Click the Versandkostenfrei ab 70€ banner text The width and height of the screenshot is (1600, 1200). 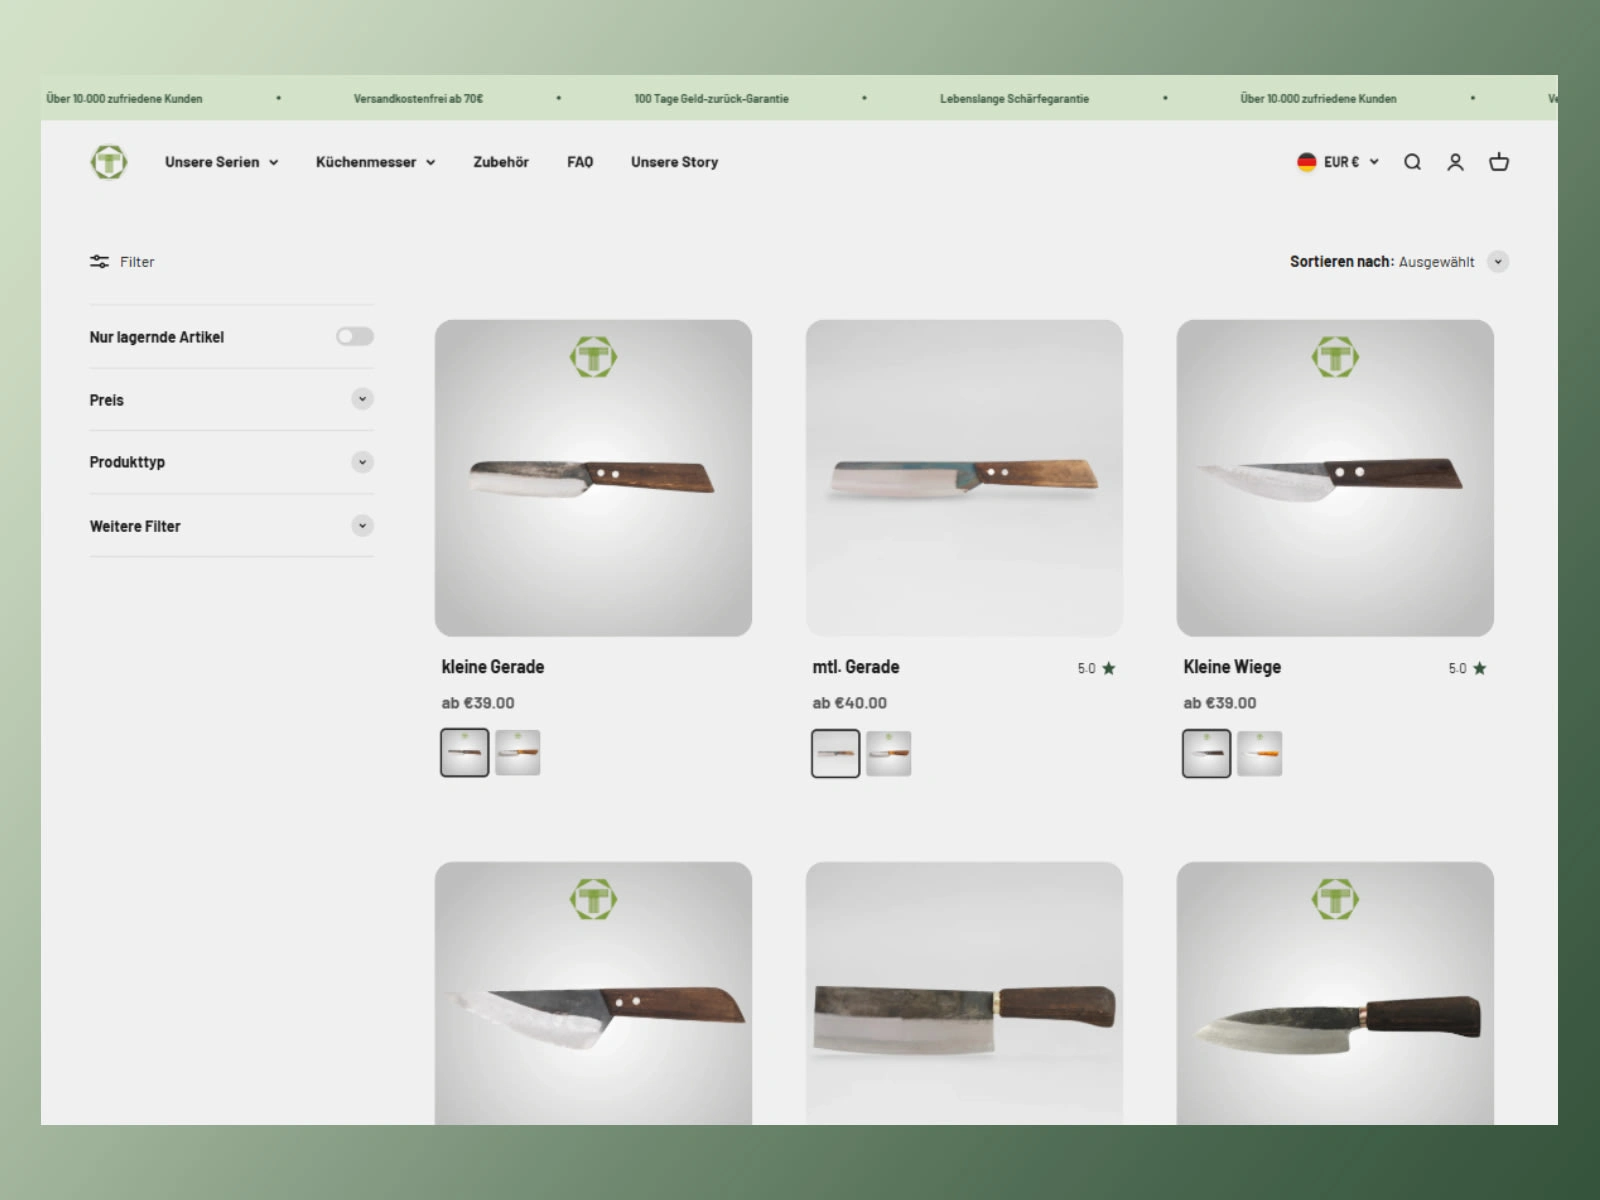418,99
